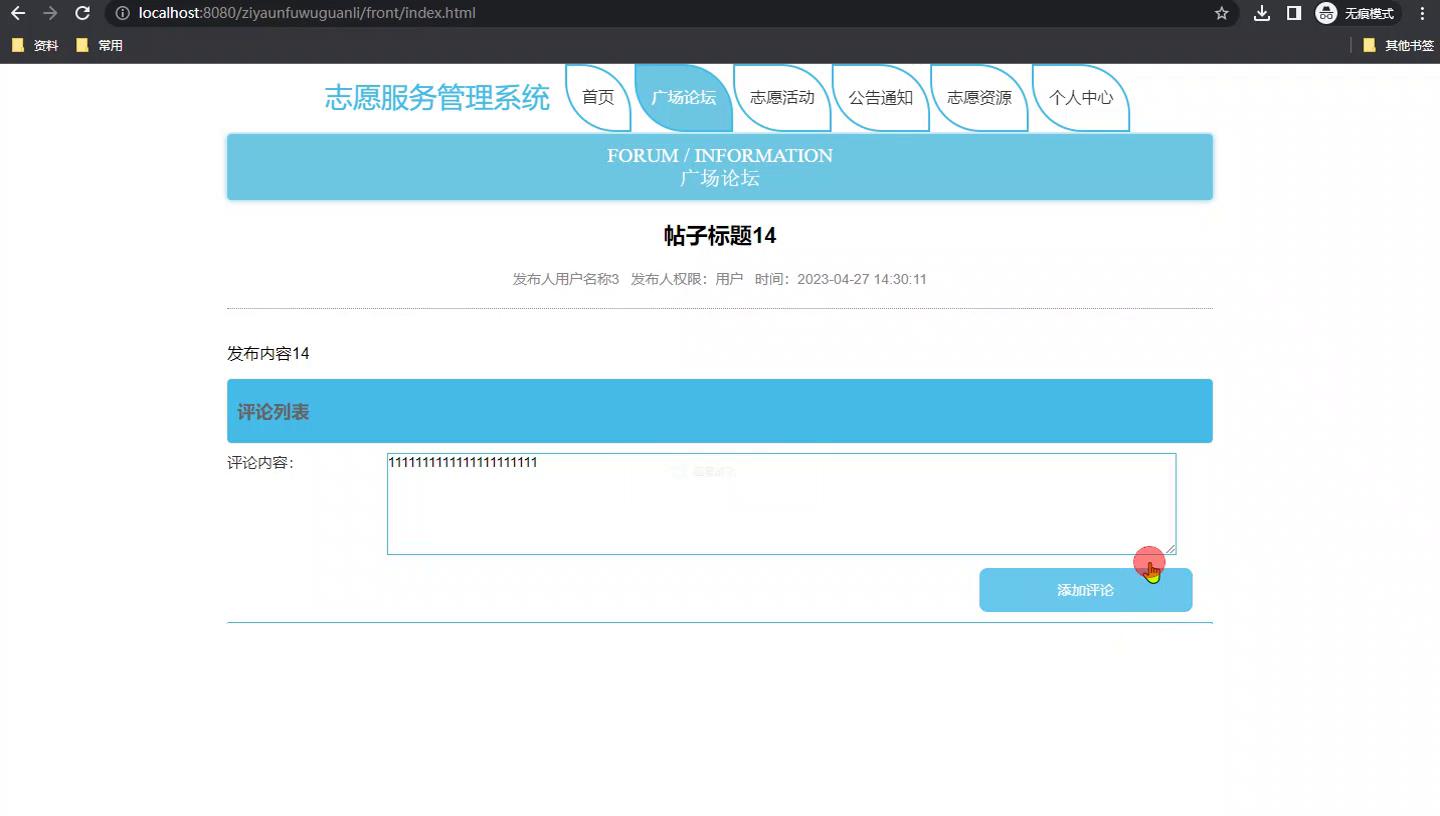Click the address bar URL
The image size is (1440, 816).
click(307, 13)
